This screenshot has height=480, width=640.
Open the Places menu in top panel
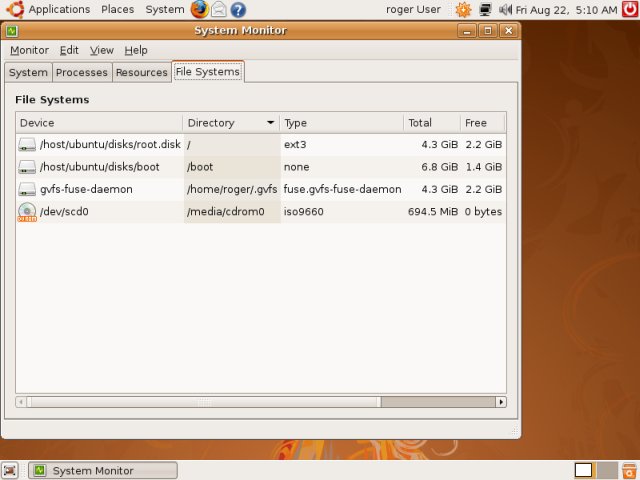(x=118, y=9)
